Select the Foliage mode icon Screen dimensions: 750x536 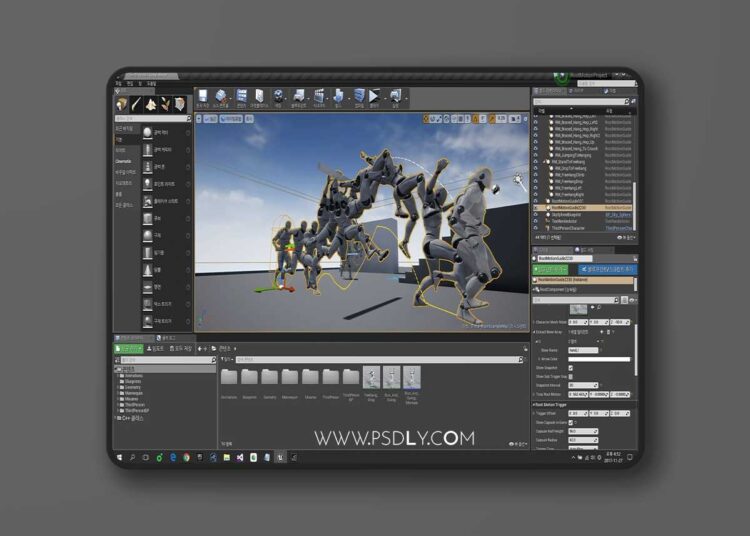point(165,104)
